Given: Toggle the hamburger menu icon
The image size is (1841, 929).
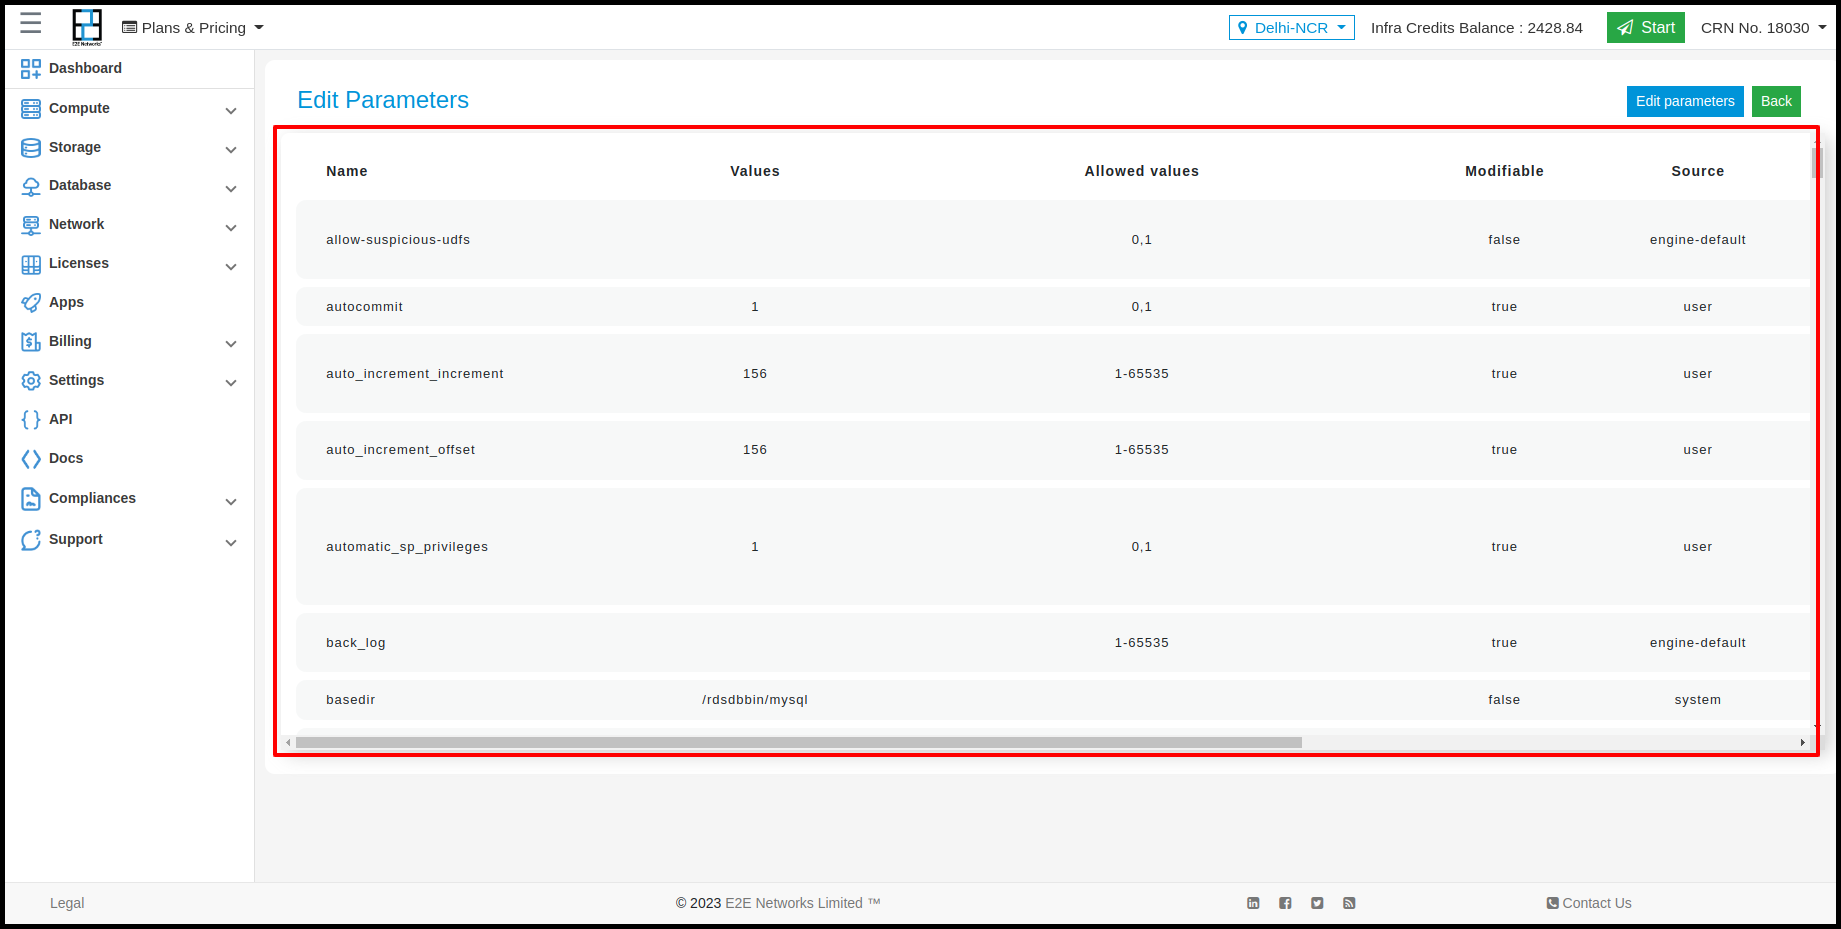Looking at the screenshot, I should coord(31,24).
